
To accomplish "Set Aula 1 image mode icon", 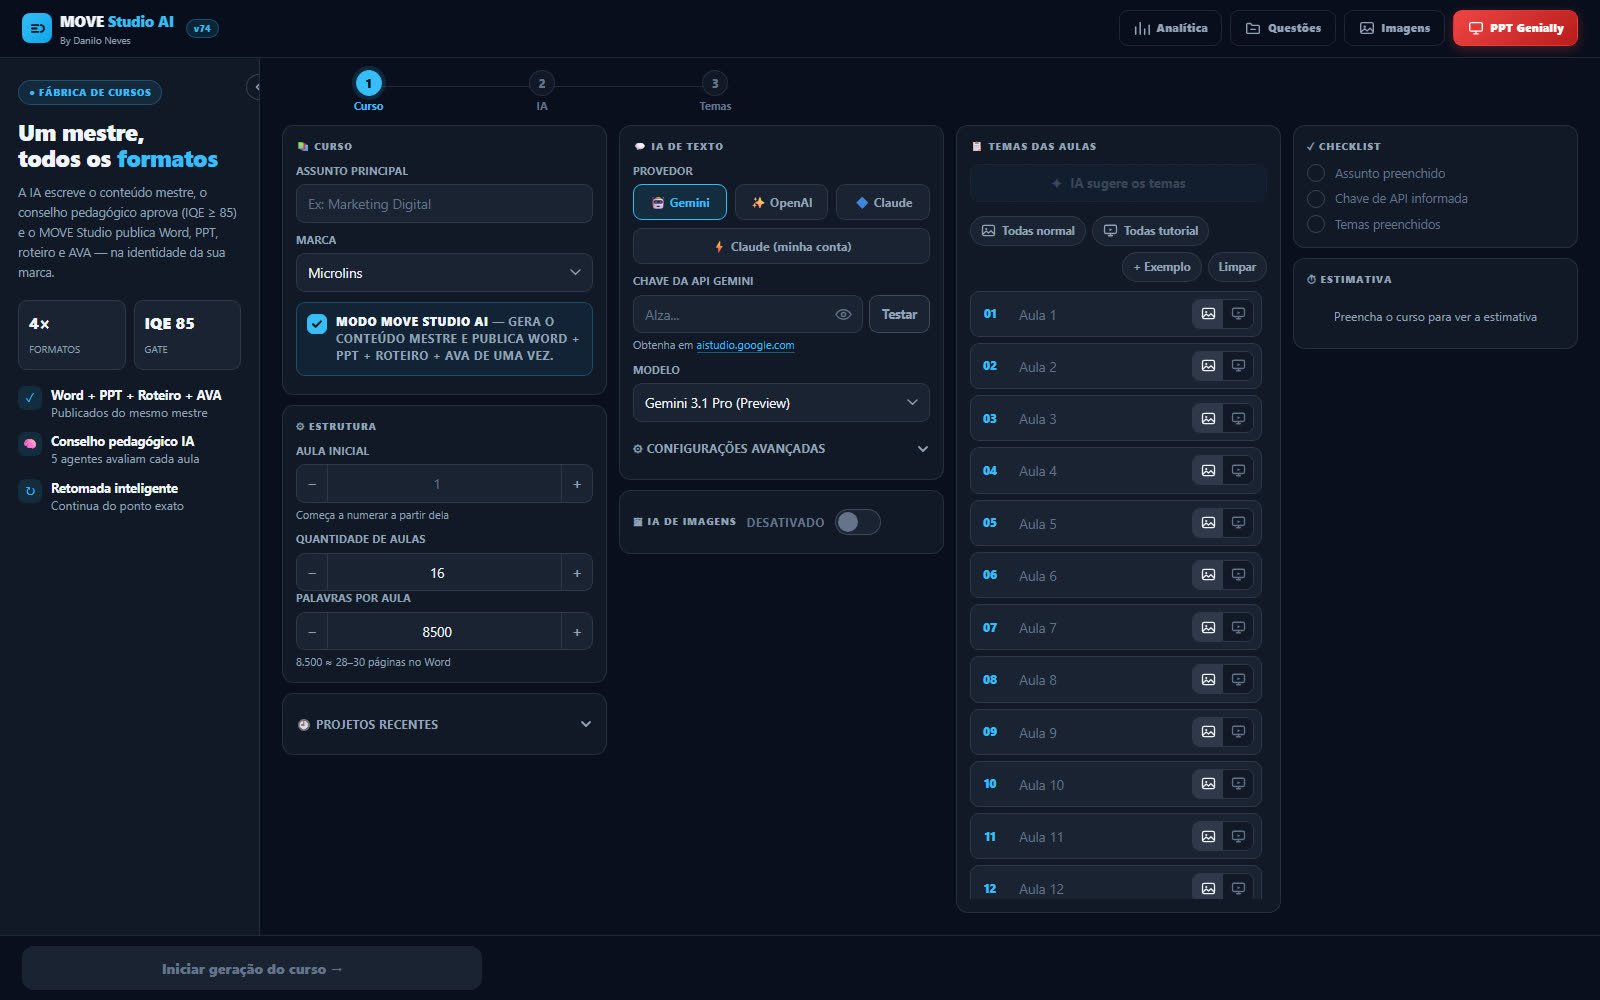I will (1208, 314).
